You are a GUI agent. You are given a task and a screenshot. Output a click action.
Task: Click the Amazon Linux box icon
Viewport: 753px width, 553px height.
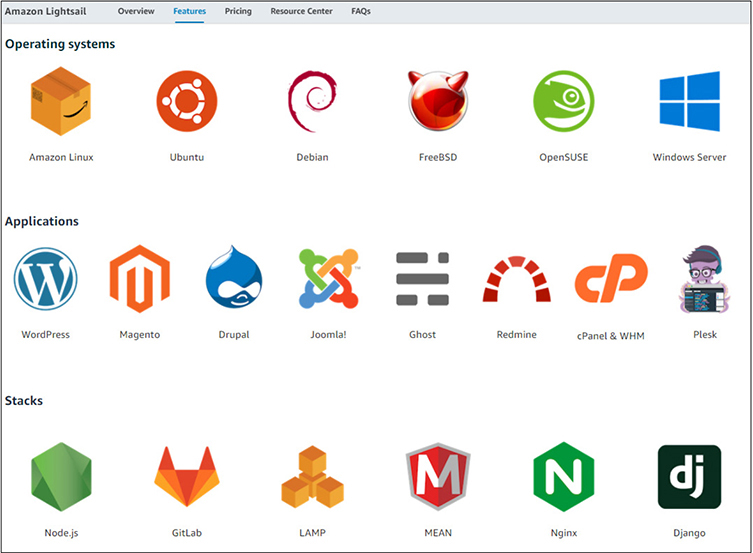tap(61, 101)
